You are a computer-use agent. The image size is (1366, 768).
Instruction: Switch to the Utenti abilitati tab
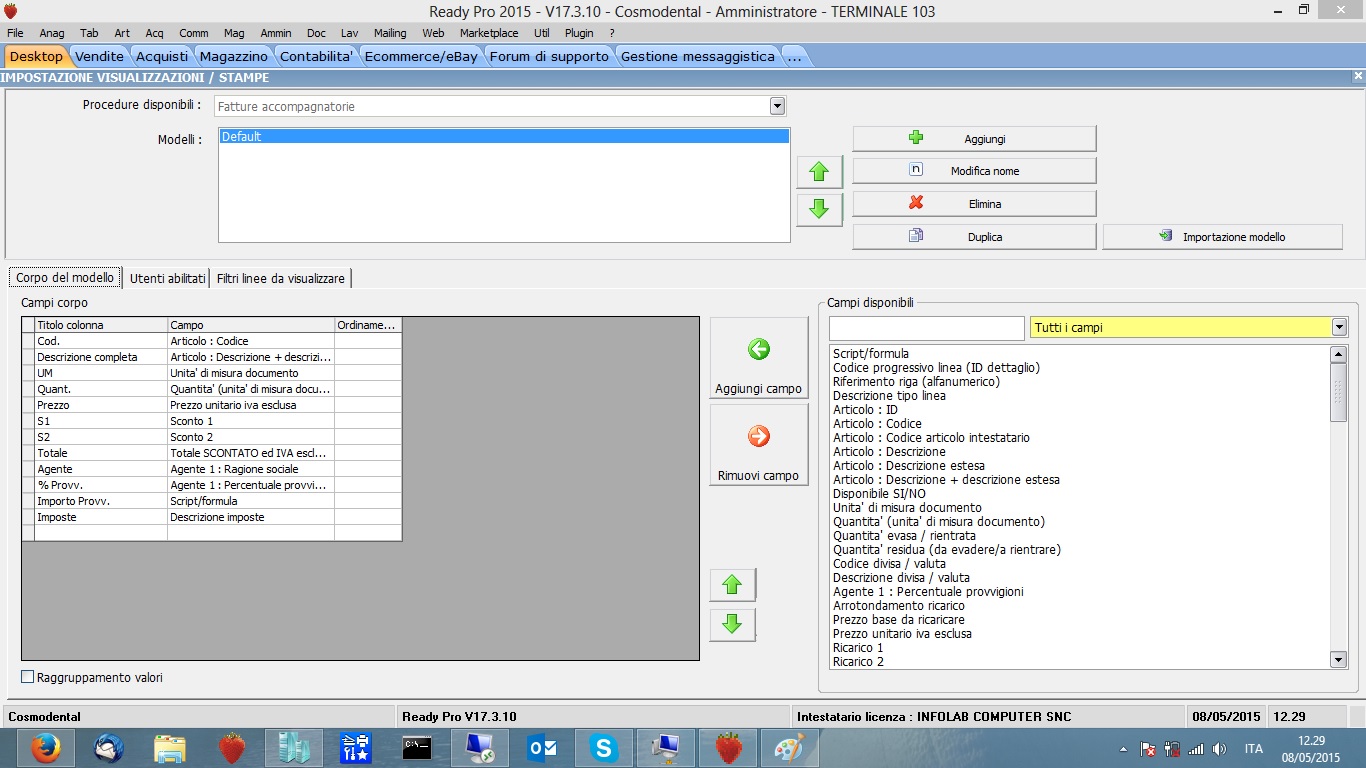(x=168, y=278)
